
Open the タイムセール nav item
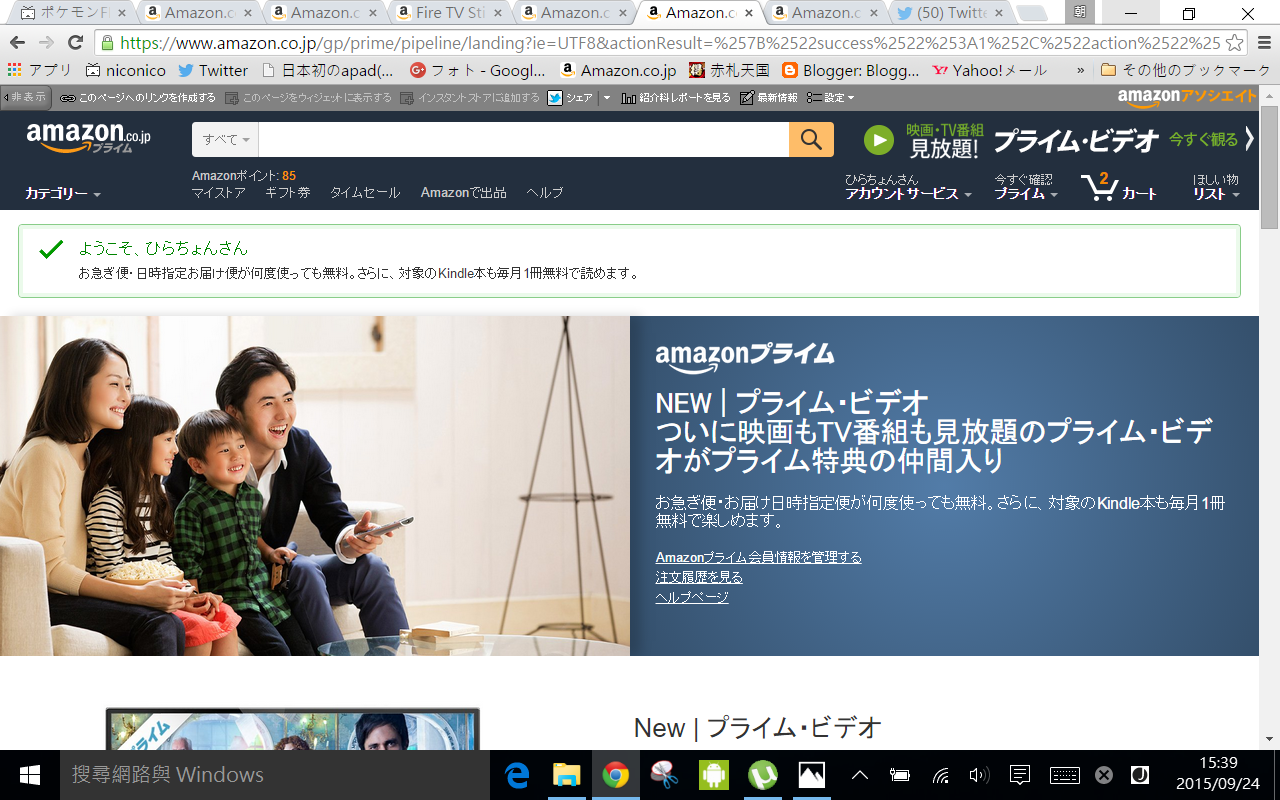(365, 193)
